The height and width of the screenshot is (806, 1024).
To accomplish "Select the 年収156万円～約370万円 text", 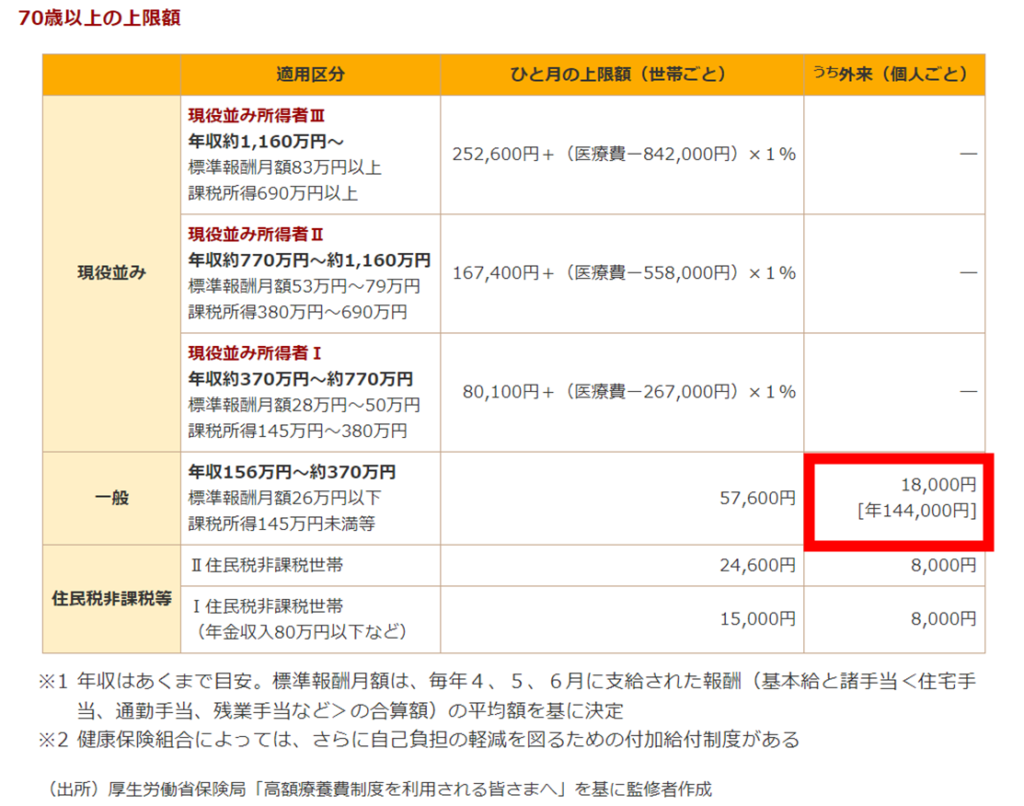I will (x=292, y=472).
